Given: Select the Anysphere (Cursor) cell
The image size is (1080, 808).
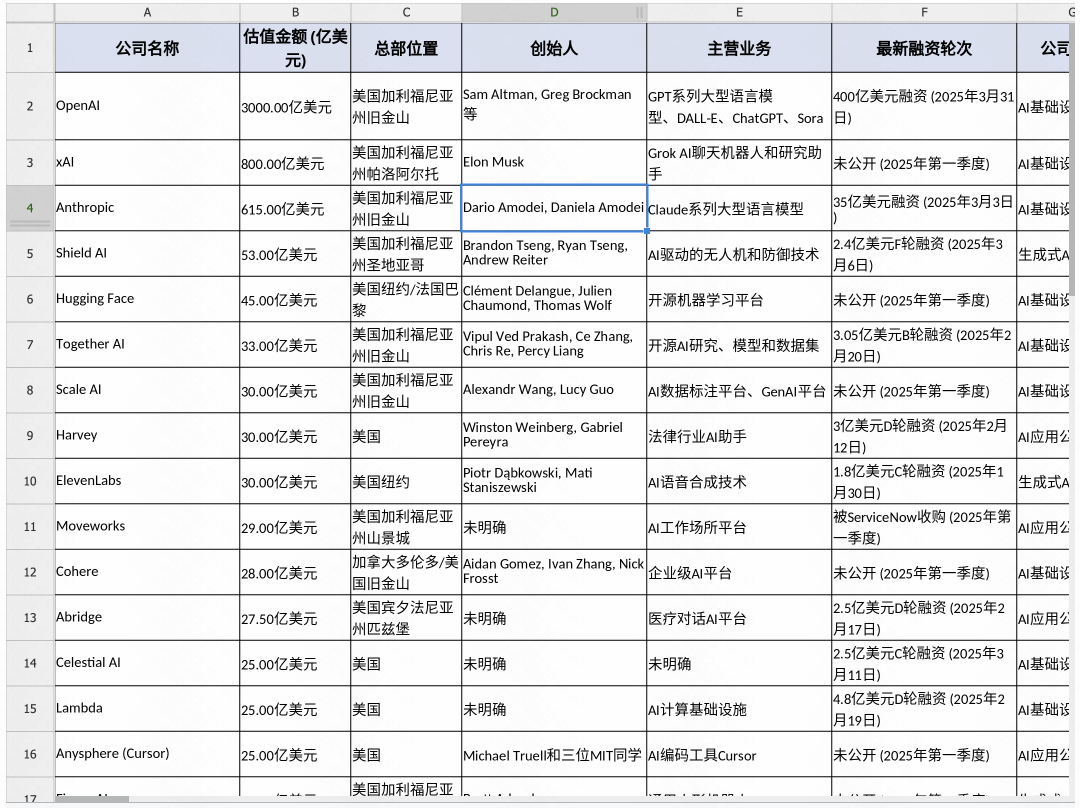Looking at the screenshot, I should pos(147,754).
